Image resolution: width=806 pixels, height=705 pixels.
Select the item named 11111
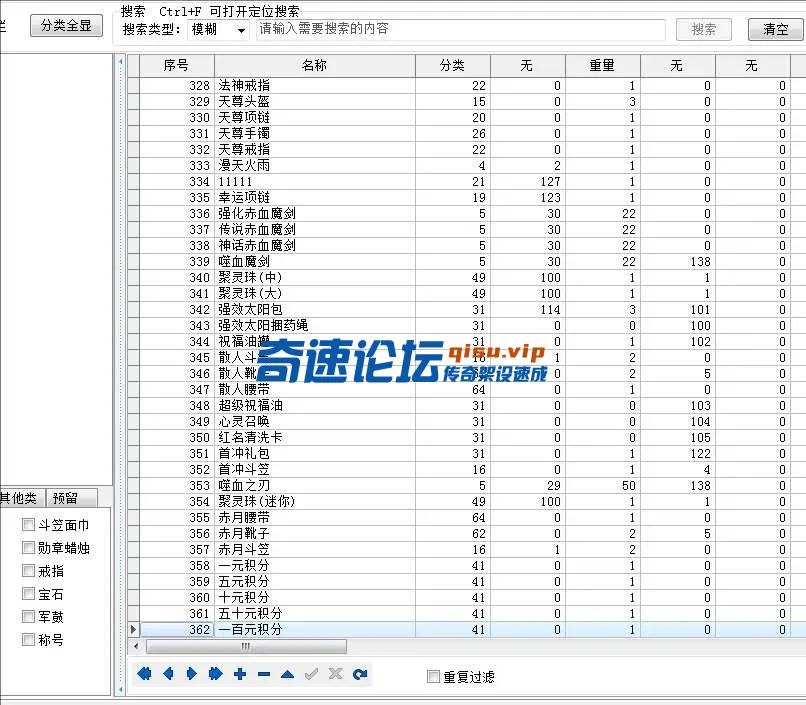click(x=465, y=181)
